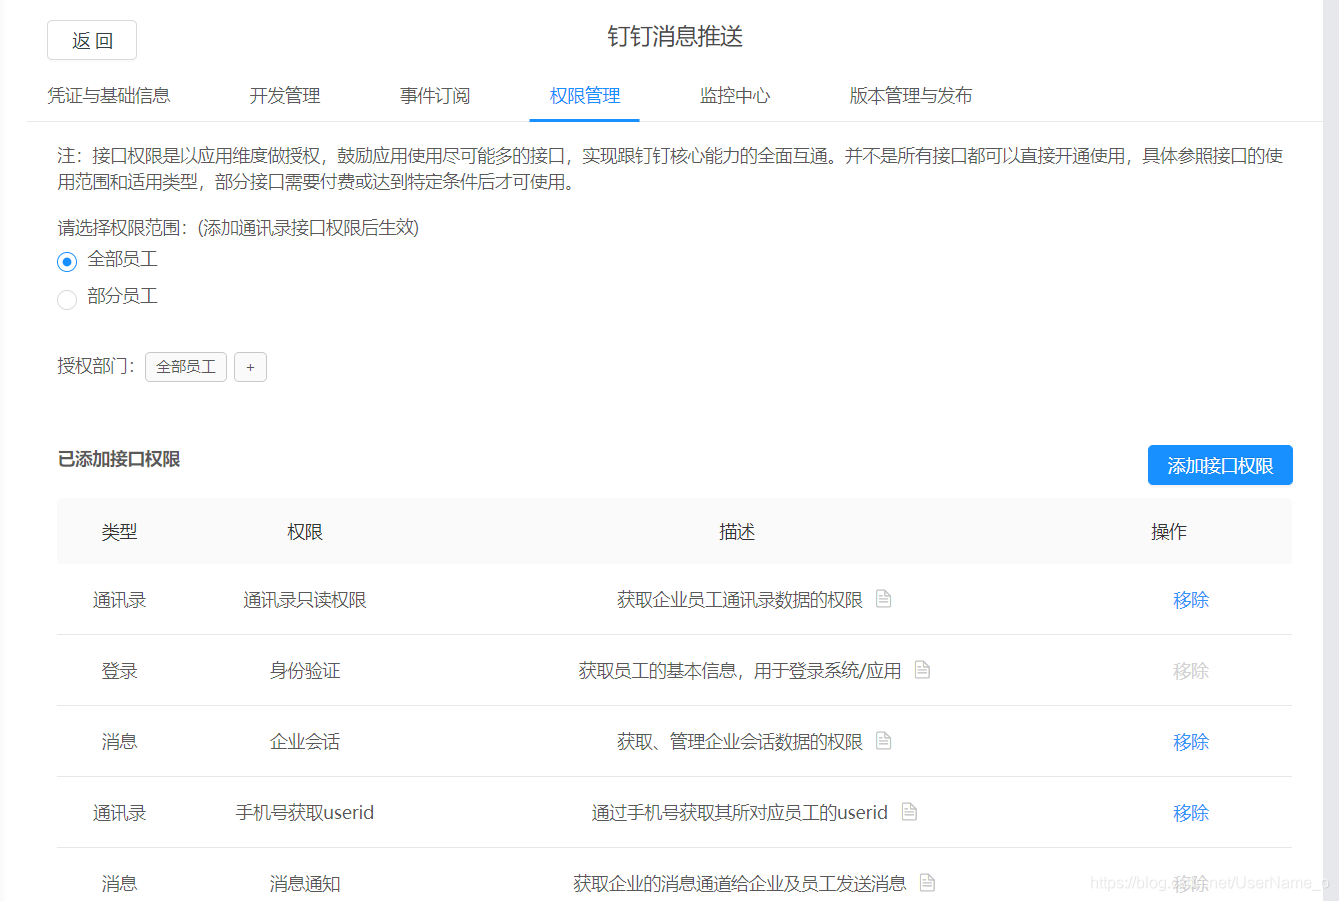The height and width of the screenshot is (901, 1339).
Task: Click 移除 in the 身份验证 row
Action: 1191,671
